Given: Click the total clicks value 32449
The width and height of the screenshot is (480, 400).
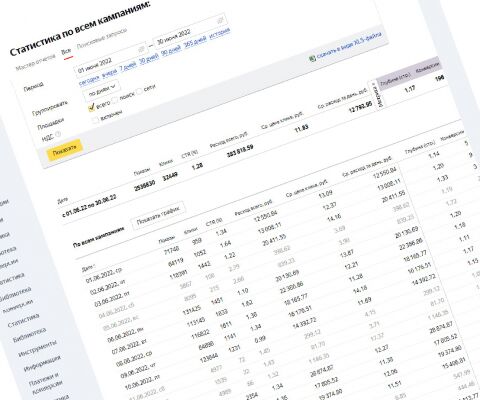Looking at the screenshot, I should (x=170, y=177).
